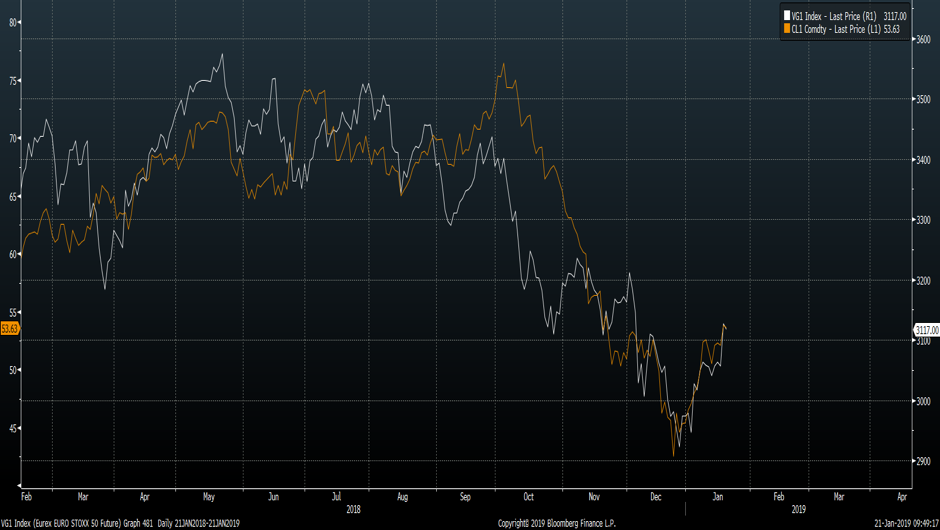This screenshot has width=940, height=530.
Task: Click the 'Graph 481' footer text
Action: [x=138, y=524]
